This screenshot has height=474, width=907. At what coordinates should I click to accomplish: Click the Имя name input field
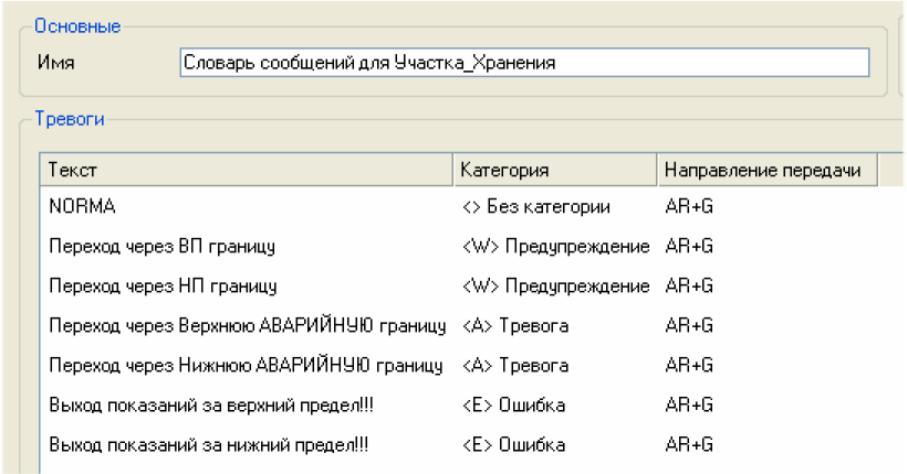pyautogui.click(x=524, y=63)
